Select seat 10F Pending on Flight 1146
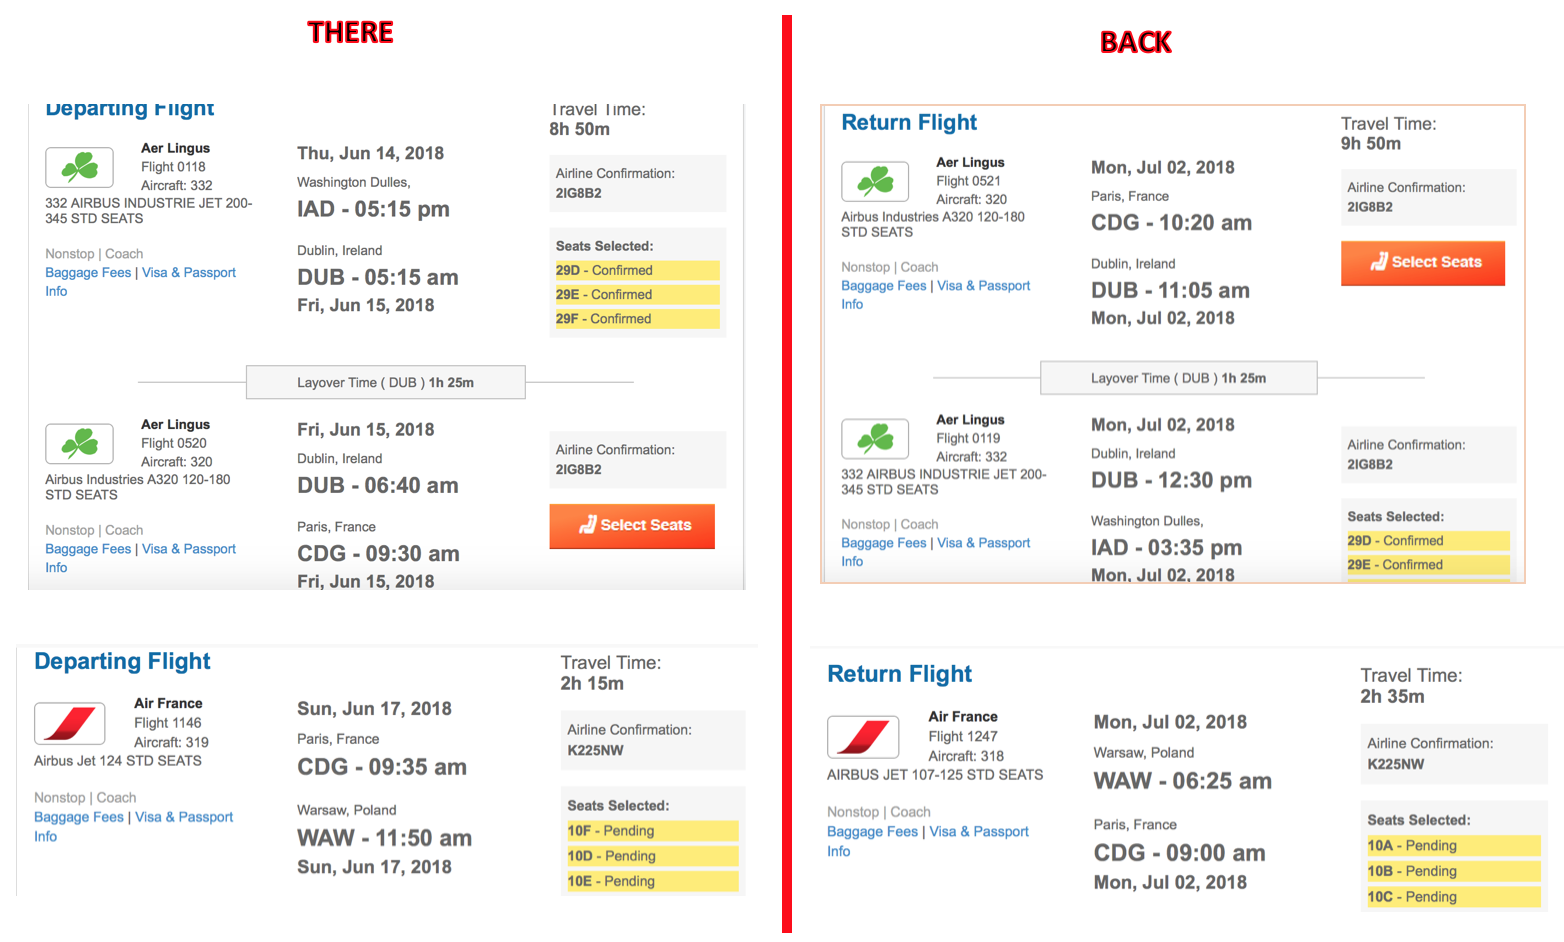This screenshot has width=1564, height=942. click(652, 831)
